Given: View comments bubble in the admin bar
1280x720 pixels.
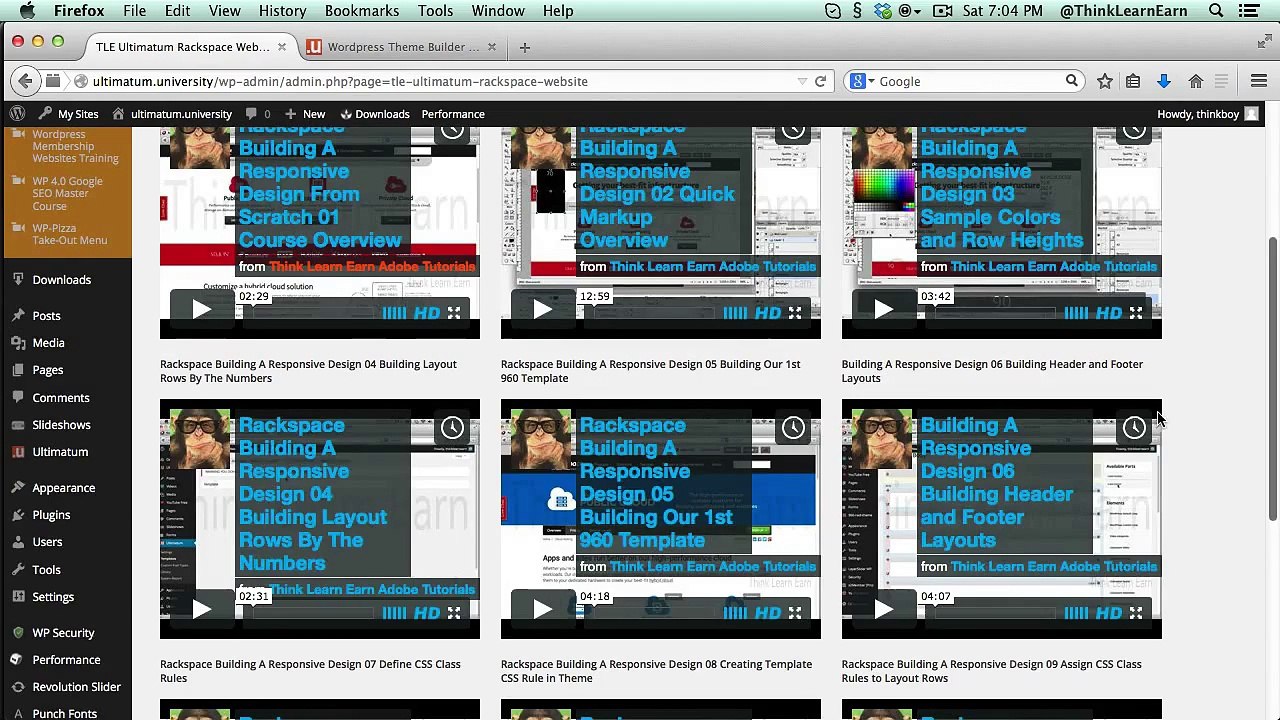Looking at the screenshot, I should [258, 114].
